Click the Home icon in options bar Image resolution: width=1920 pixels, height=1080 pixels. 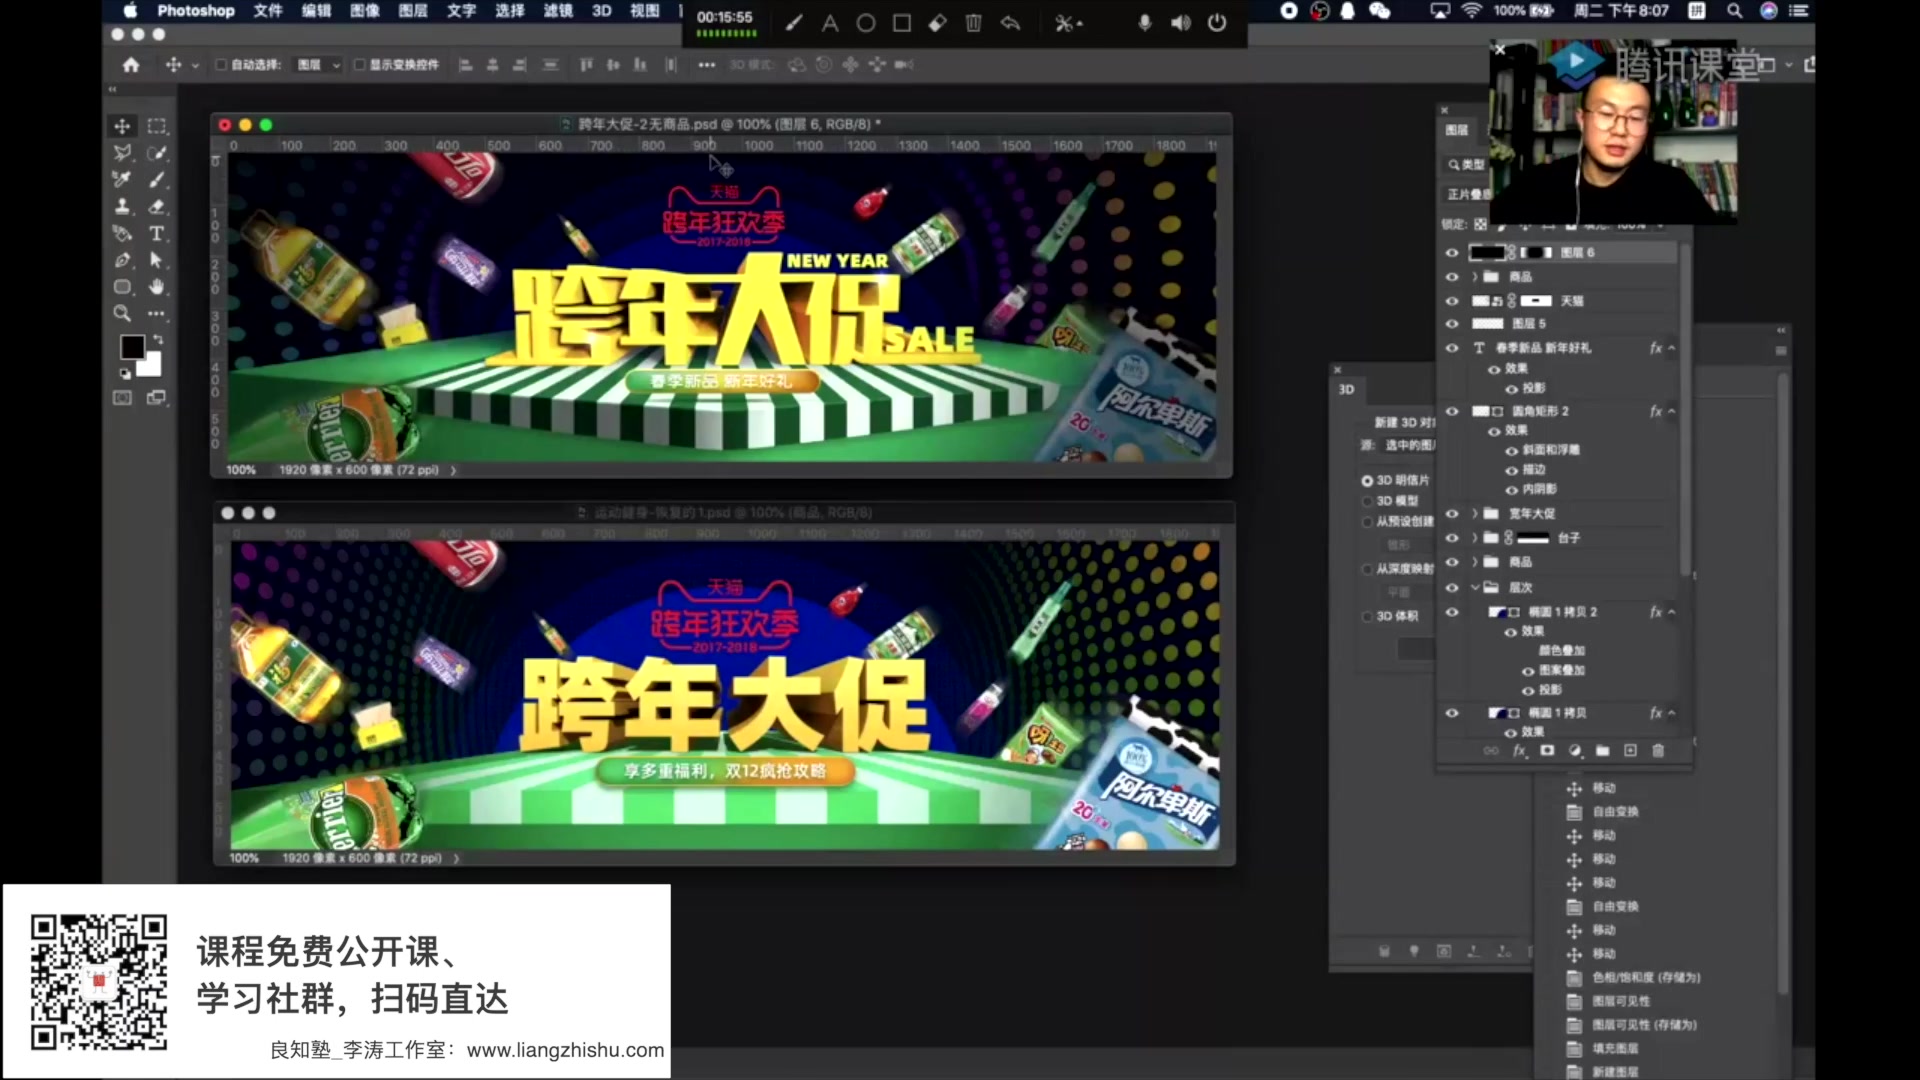tap(131, 65)
